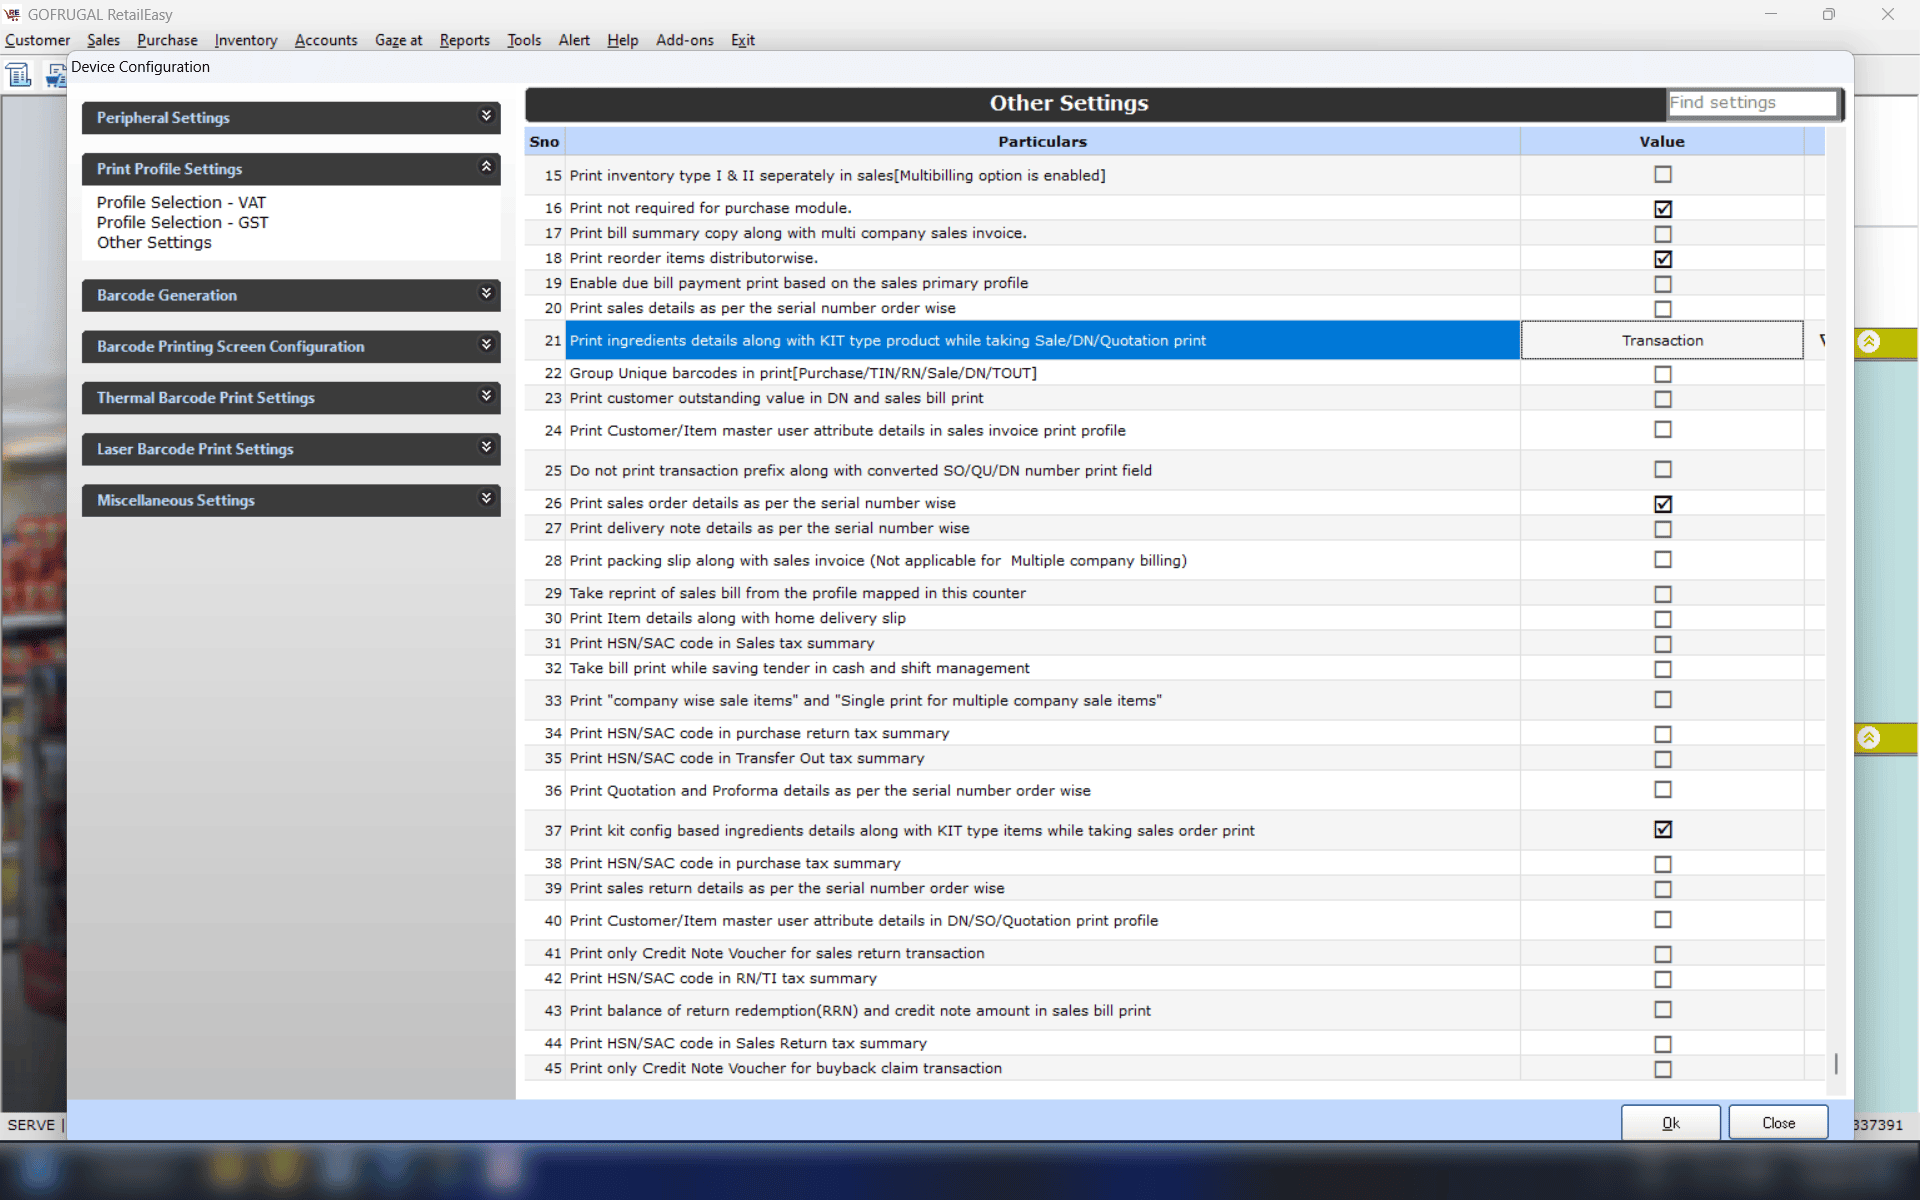Image resolution: width=1920 pixels, height=1200 pixels.
Task: Click the upper yellow double-chevron icon
Action: [x=1868, y=342]
